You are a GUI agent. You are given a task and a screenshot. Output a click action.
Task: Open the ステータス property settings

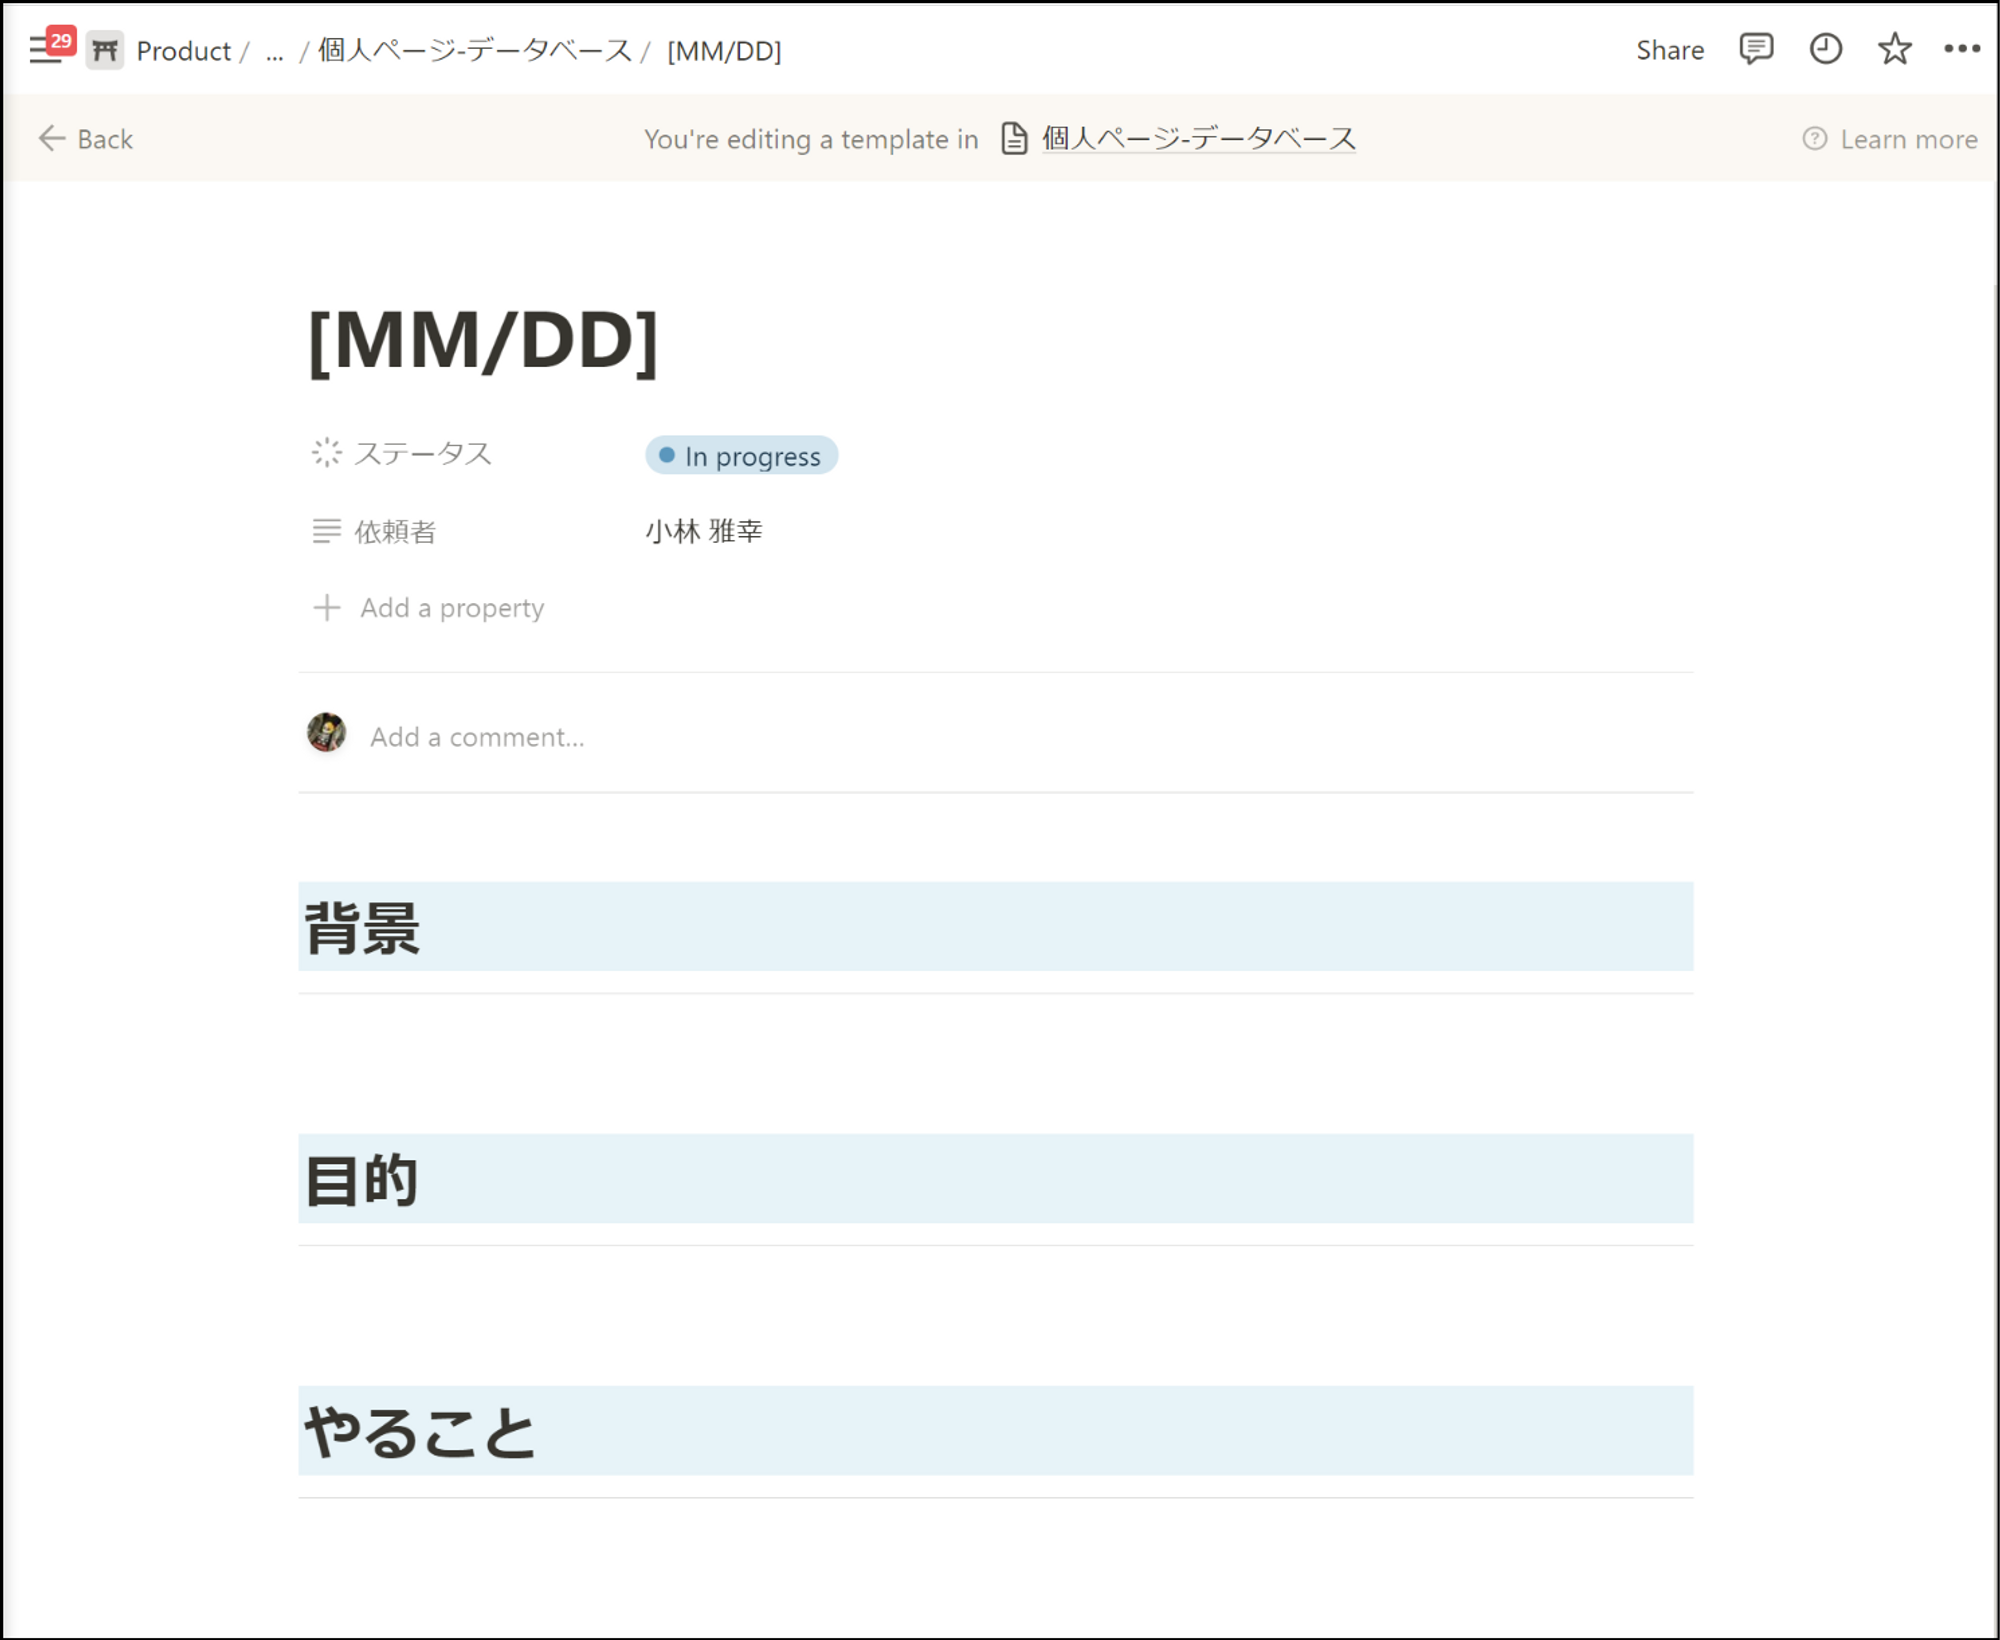click(x=401, y=453)
